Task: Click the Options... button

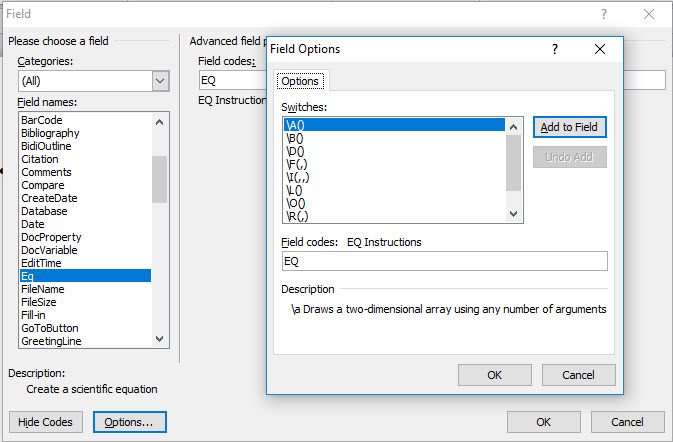Action: click(129, 422)
